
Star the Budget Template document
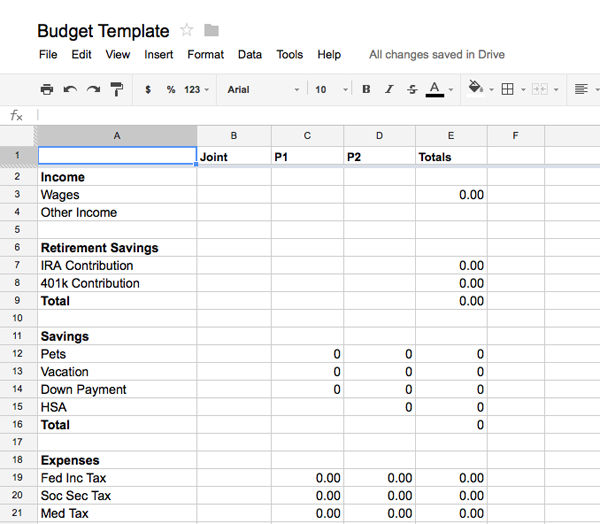coord(187,30)
